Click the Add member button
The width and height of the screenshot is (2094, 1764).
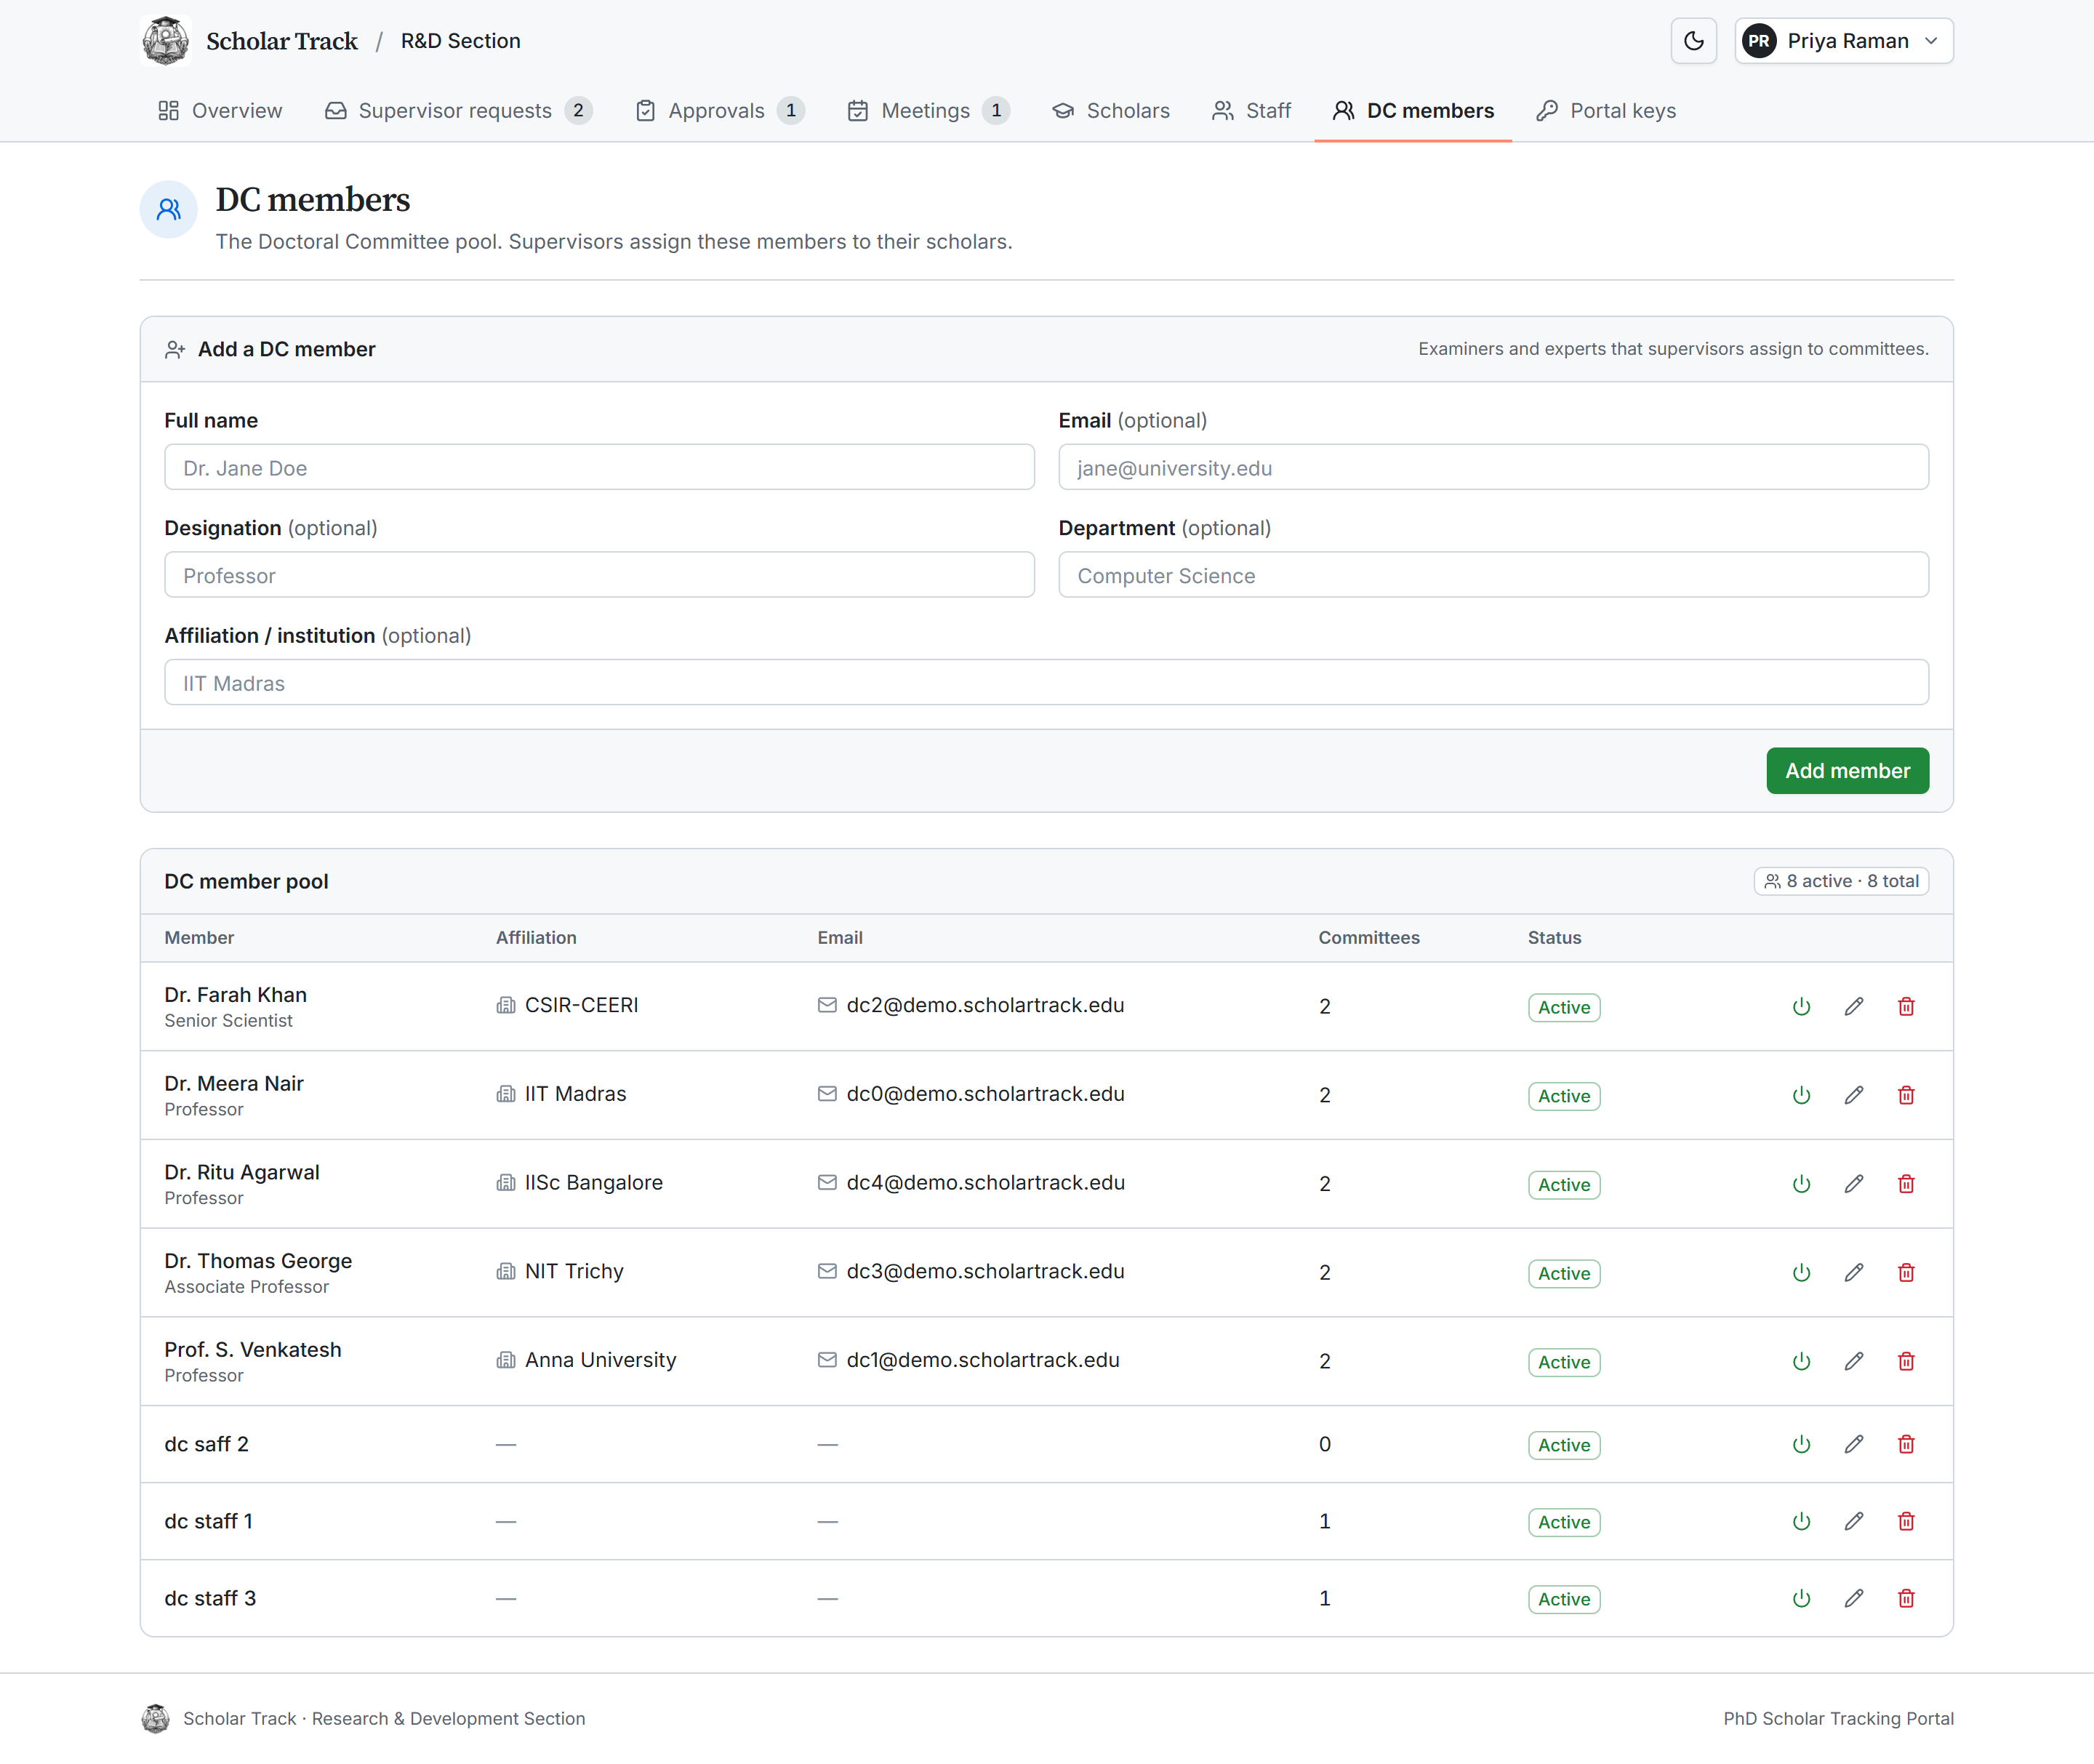1847,771
